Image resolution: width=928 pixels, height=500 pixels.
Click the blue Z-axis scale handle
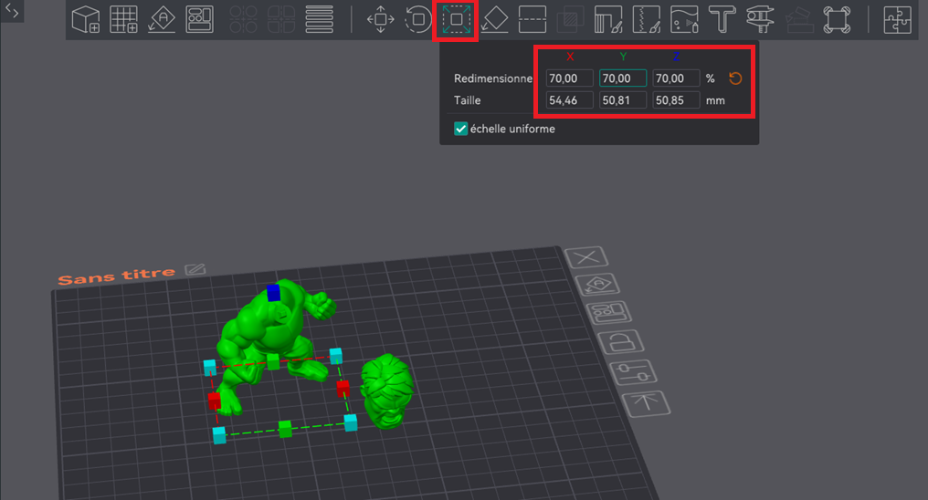tap(273, 292)
